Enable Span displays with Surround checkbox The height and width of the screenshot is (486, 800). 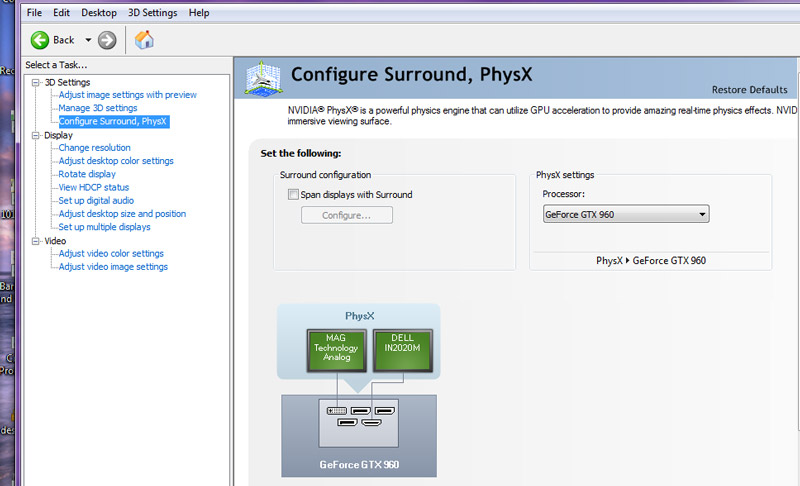(293, 194)
